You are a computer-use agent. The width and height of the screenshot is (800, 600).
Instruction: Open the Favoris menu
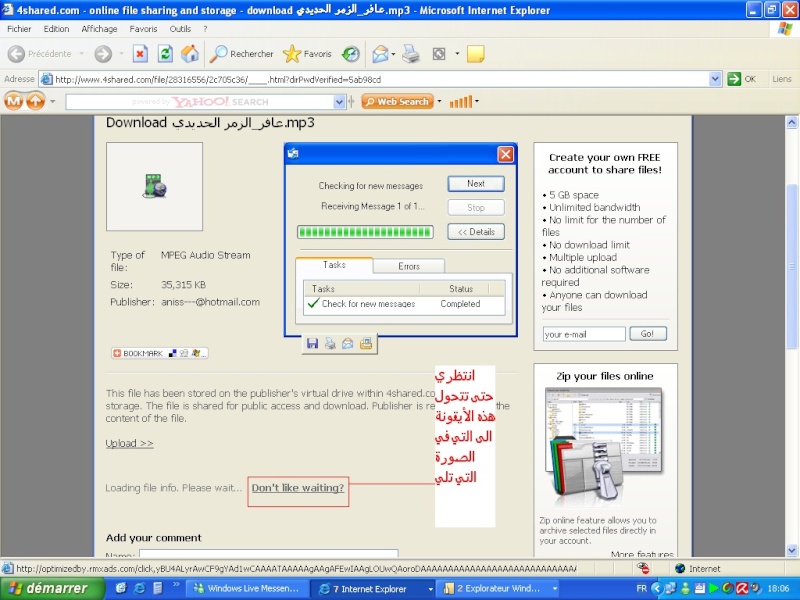point(143,29)
